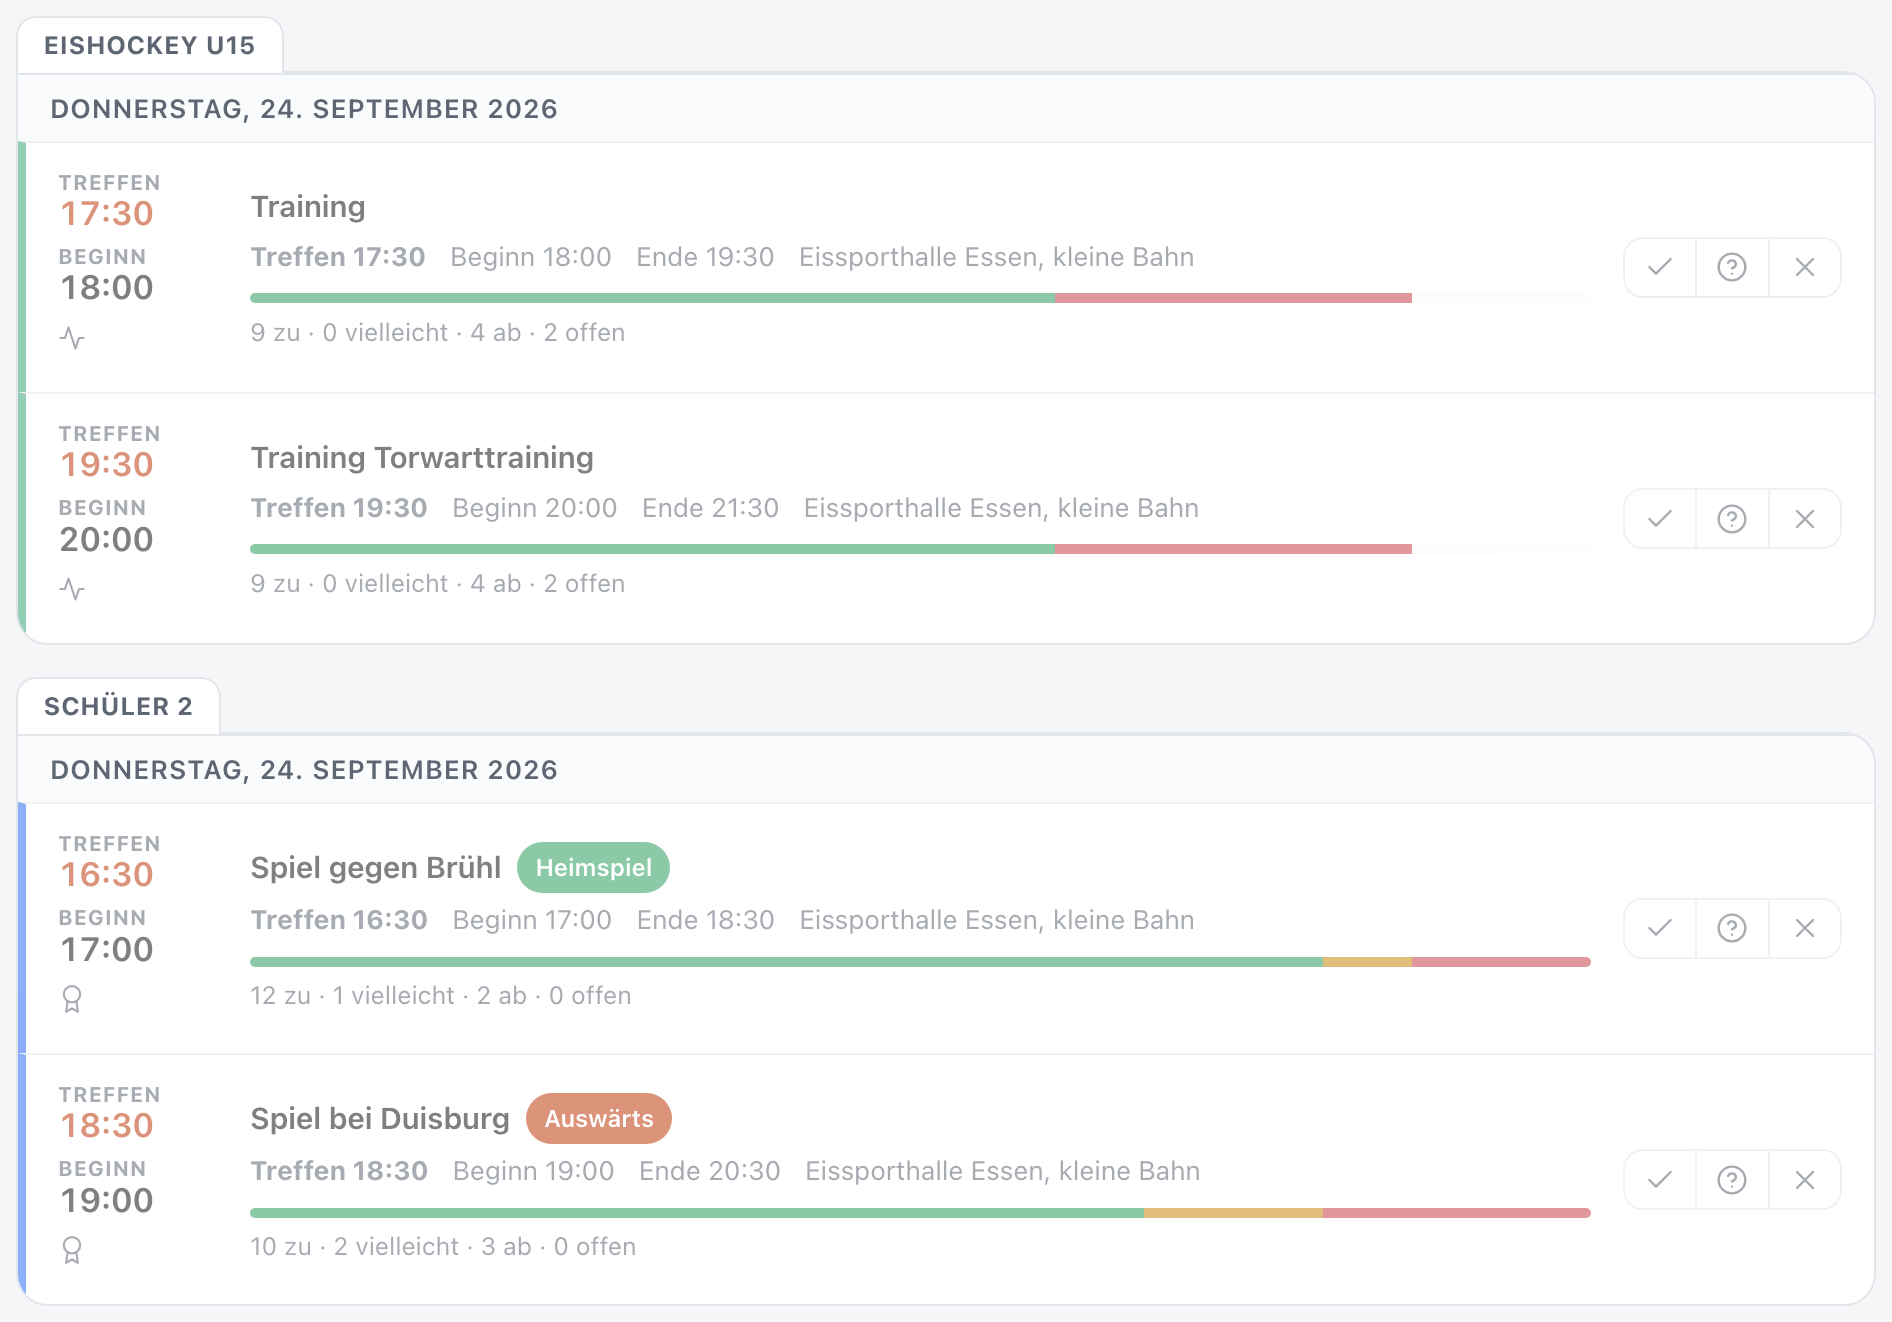Click the 17:30 Training attendance bar
Image resolution: width=1892 pixels, height=1322 pixels.
pyautogui.click(x=920, y=298)
